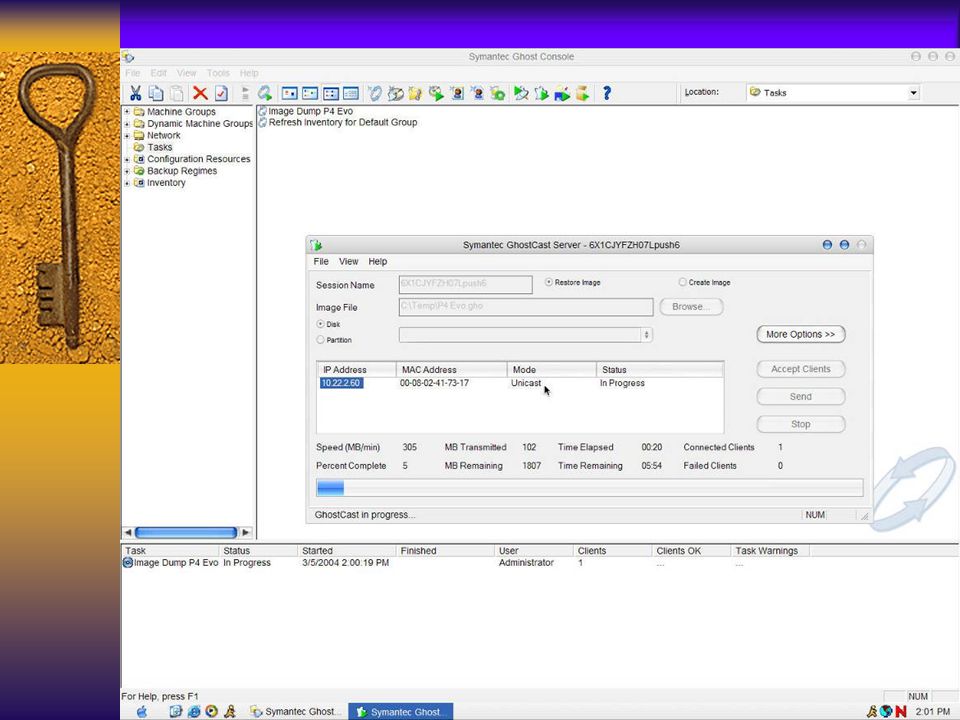The image size is (960, 720).
Task: Click the Paste clipboard icon in the toolbar
Action: pyautogui.click(x=177, y=93)
